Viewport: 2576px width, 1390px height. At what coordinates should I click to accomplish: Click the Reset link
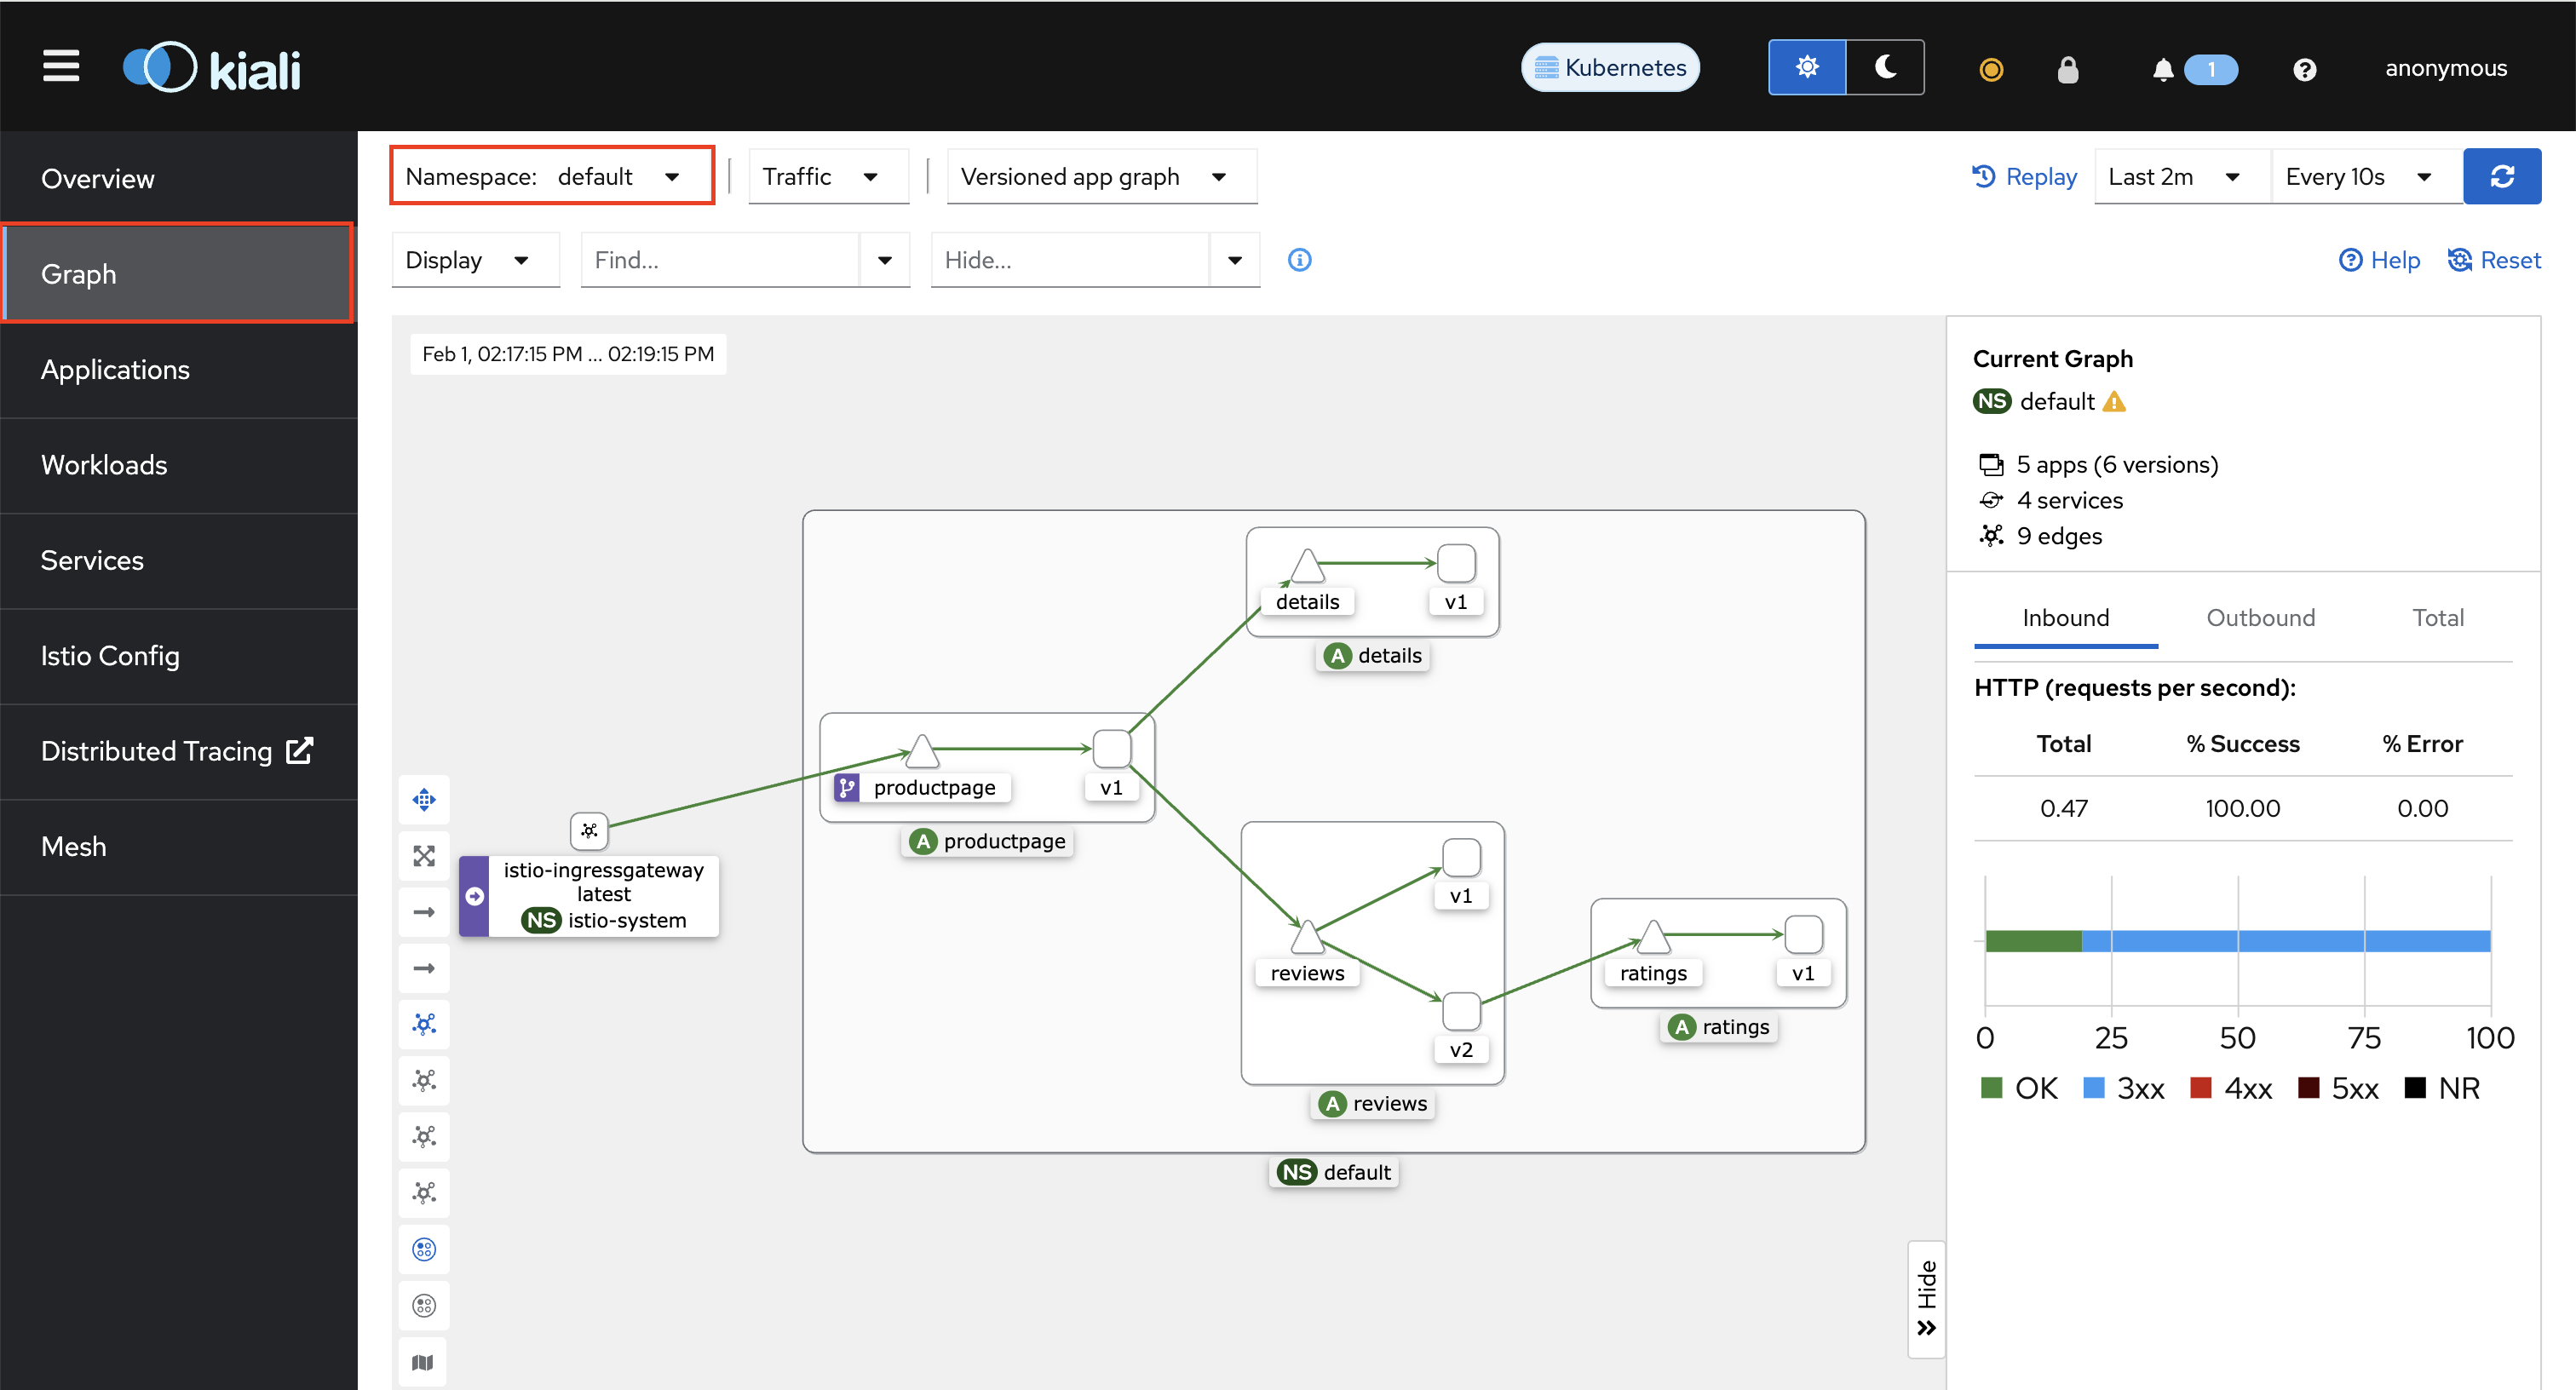(x=2493, y=260)
